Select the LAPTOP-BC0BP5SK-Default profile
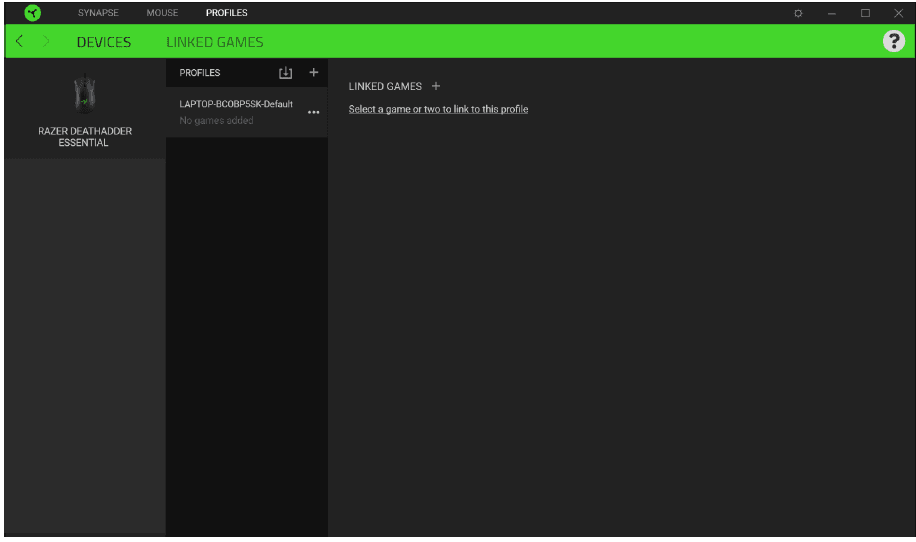This screenshot has height=542, width=916. coord(236,111)
